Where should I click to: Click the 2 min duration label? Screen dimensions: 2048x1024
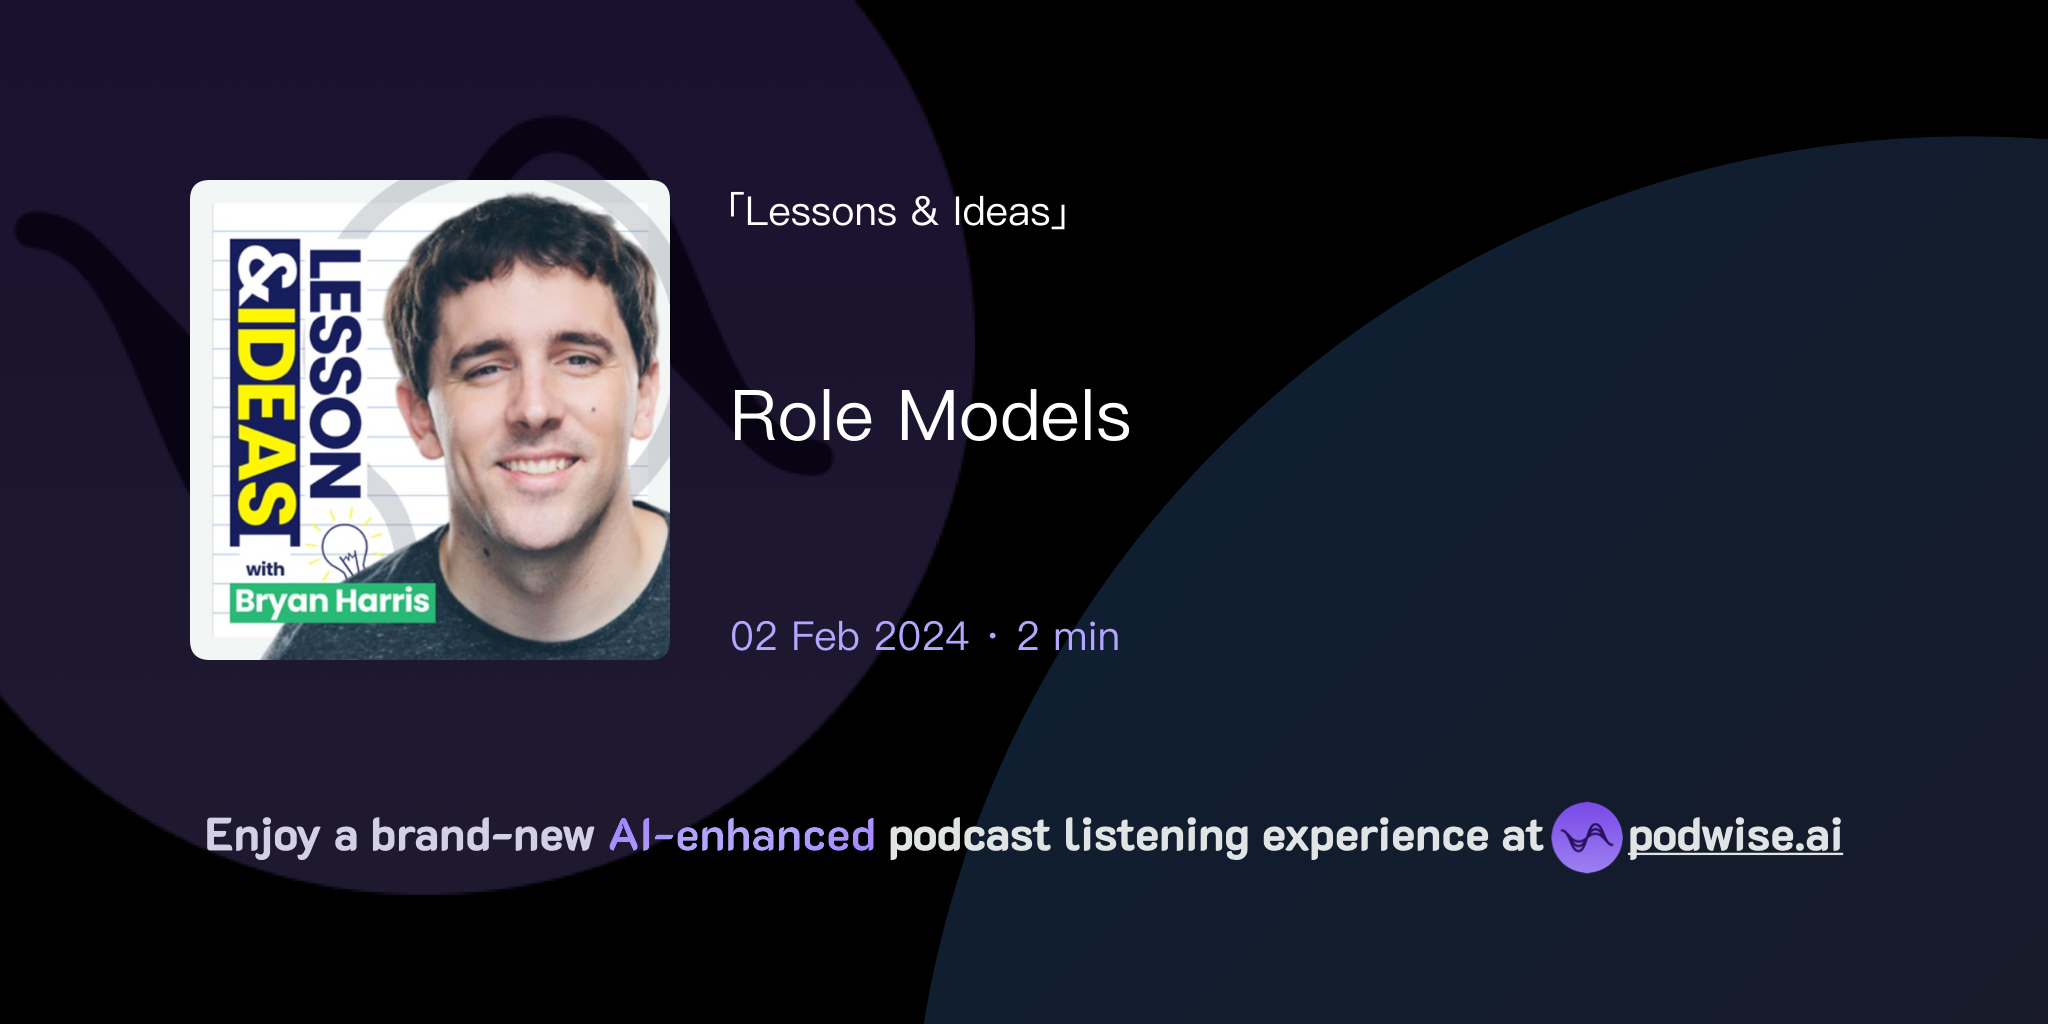(x=1066, y=636)
